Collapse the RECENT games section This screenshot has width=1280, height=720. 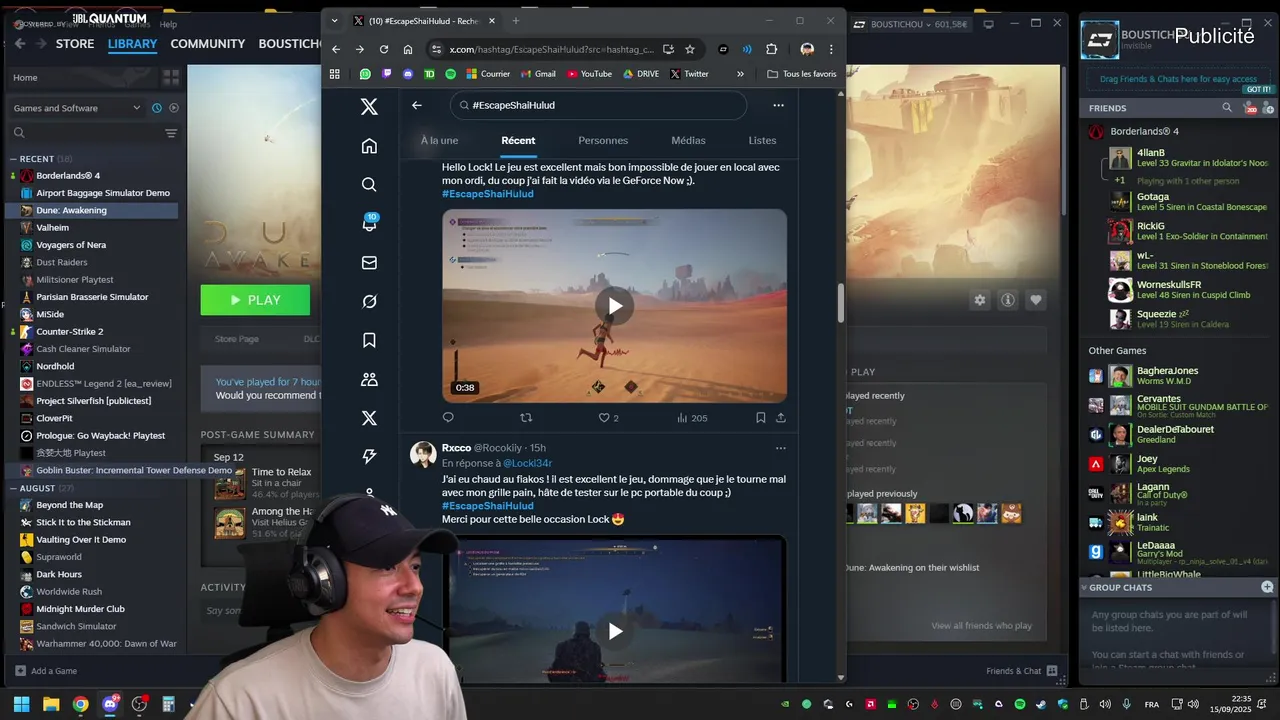13,159
